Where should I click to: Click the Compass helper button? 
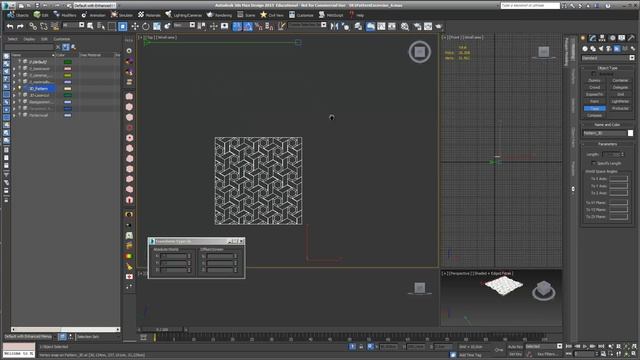[594, 116]
